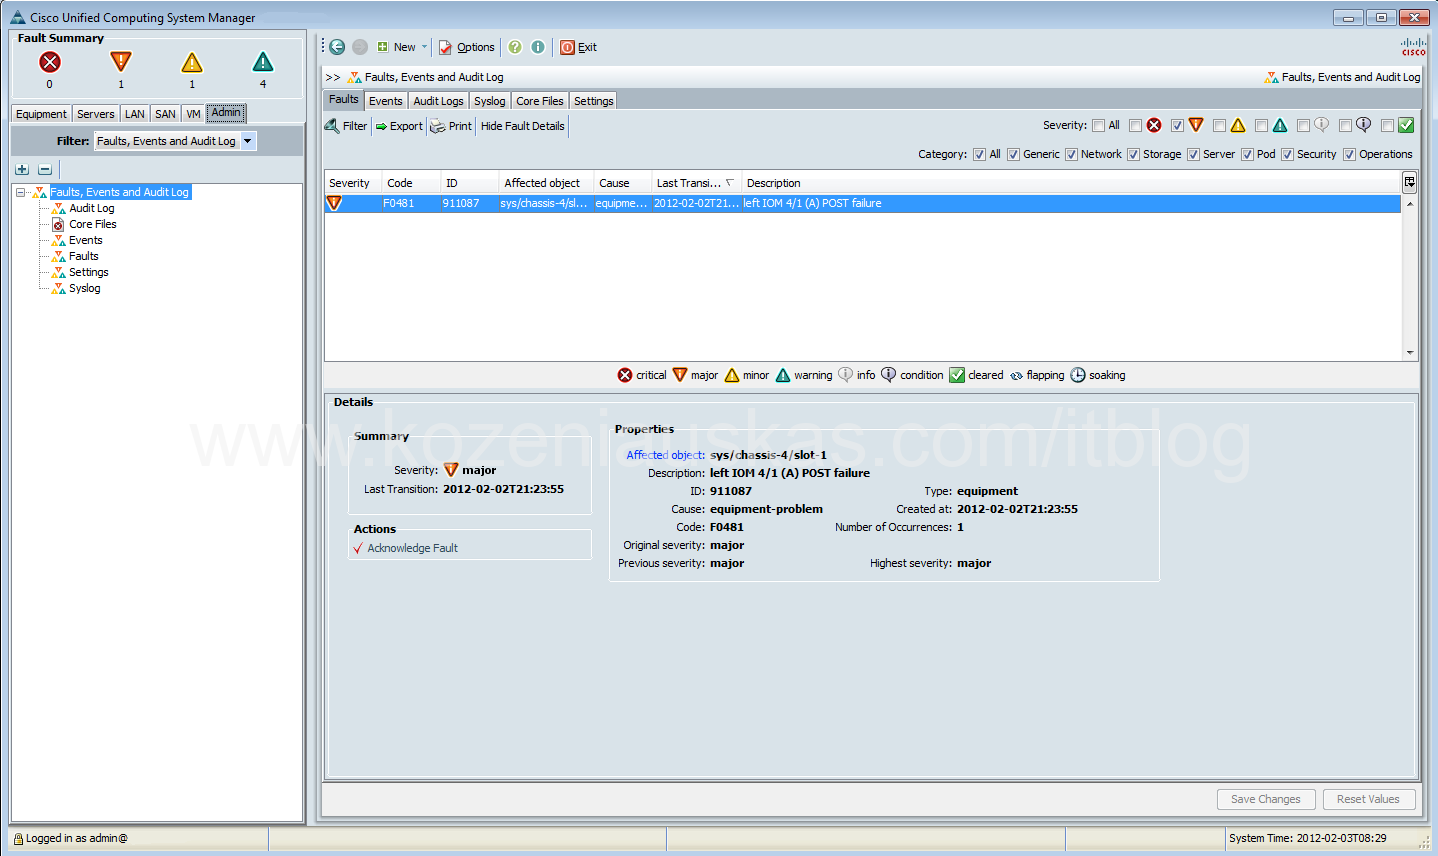Open the Options toolbar item
This screenshot has width=1438, height=856.
[x=467, y=47]
